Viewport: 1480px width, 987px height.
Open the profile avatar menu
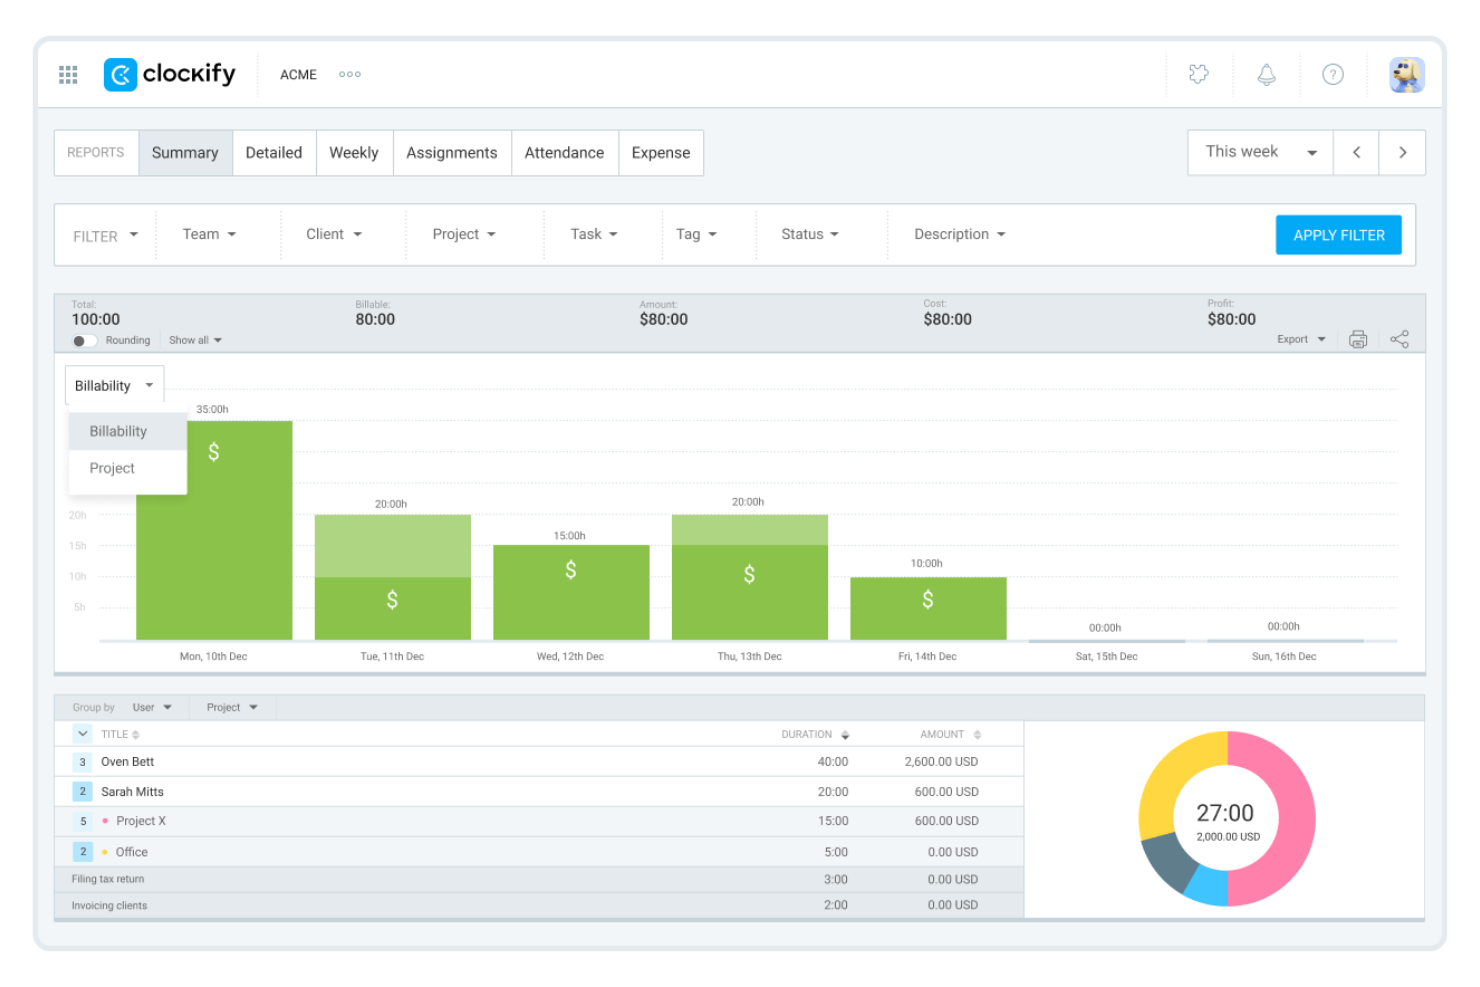1406,74
